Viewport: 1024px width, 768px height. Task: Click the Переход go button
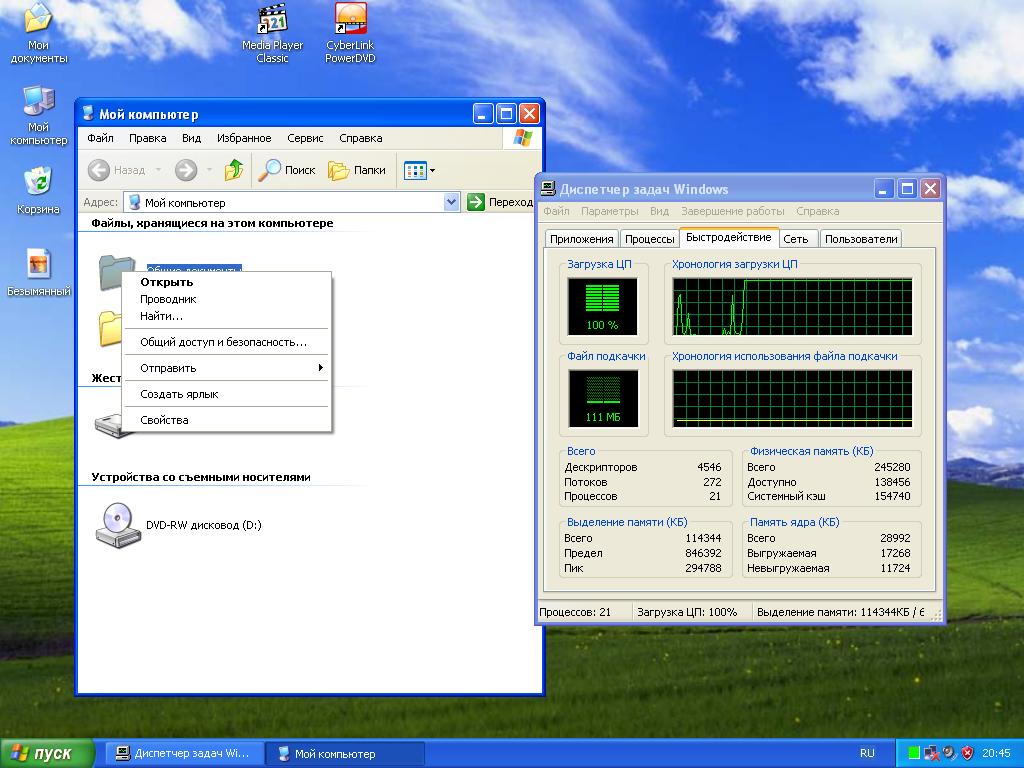pos(500,202)
